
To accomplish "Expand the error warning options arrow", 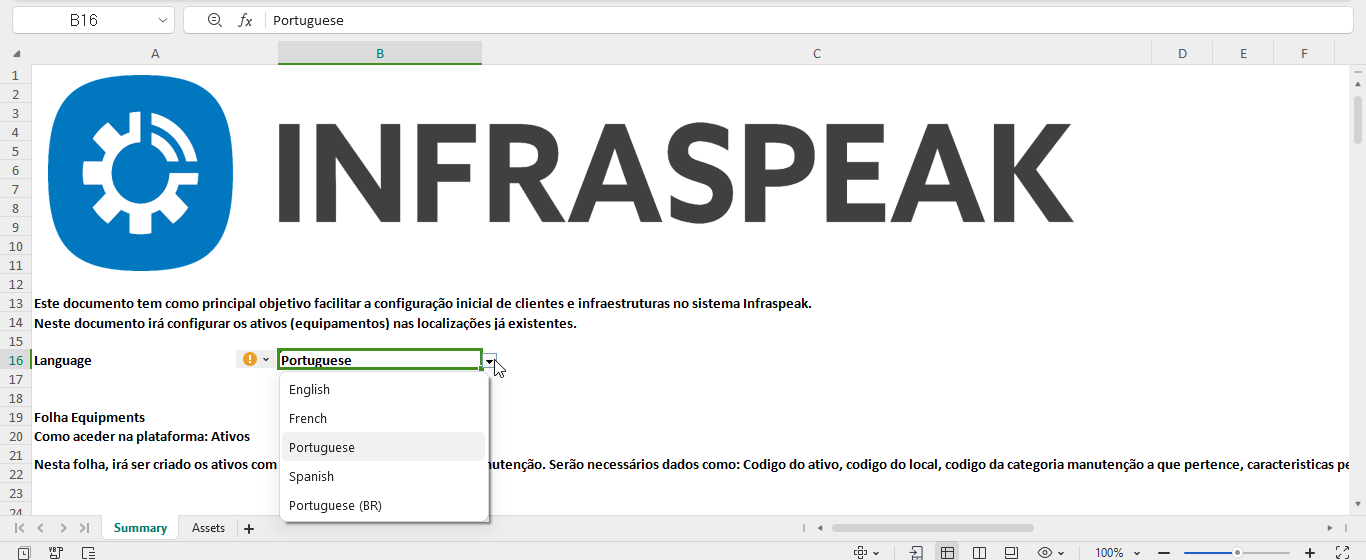I will (x=266, y=359).
